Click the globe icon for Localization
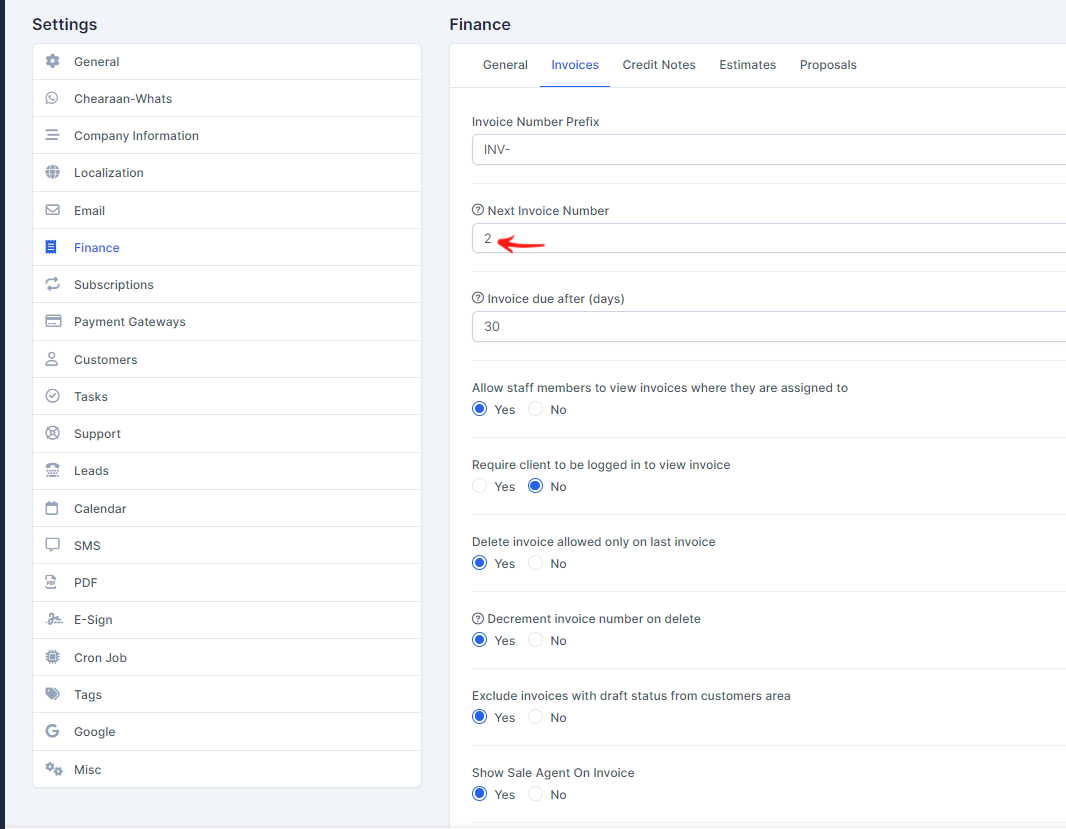The image size is (1066, 829). click(x=53, y=173)
